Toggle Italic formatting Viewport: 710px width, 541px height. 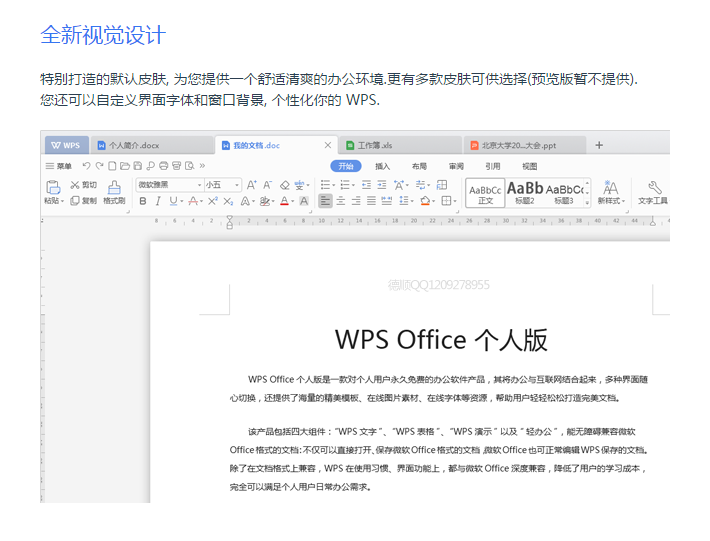tap(158, 201)
